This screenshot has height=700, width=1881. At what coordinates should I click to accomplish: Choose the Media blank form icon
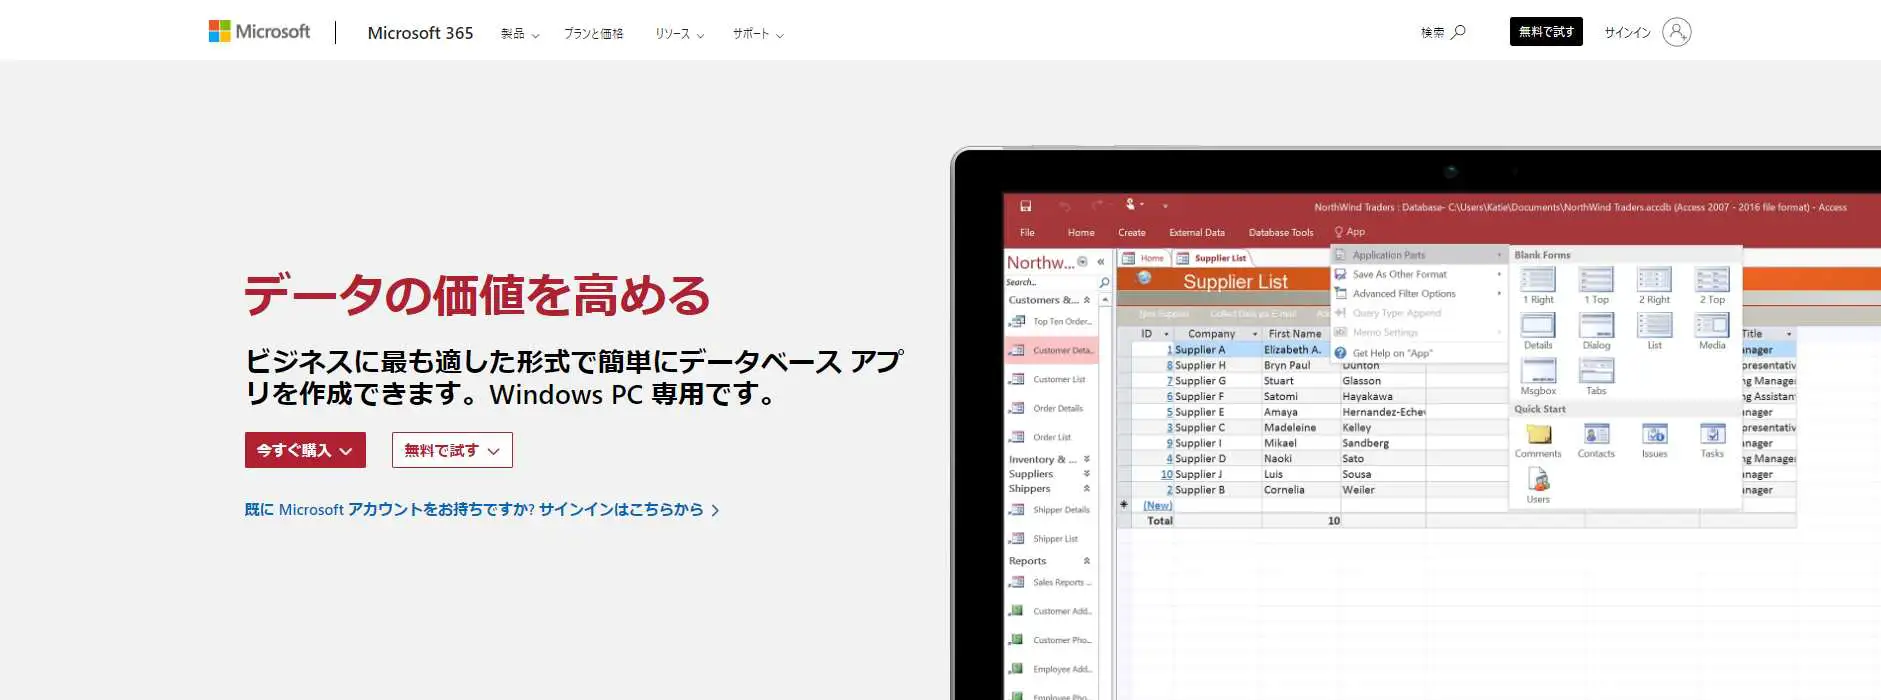(1712, 325)
